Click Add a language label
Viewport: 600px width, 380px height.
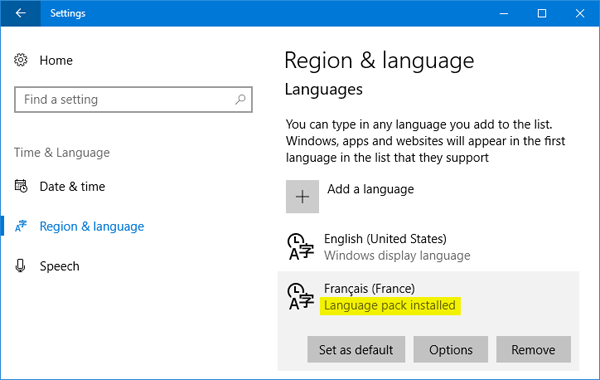pos(370,189)
